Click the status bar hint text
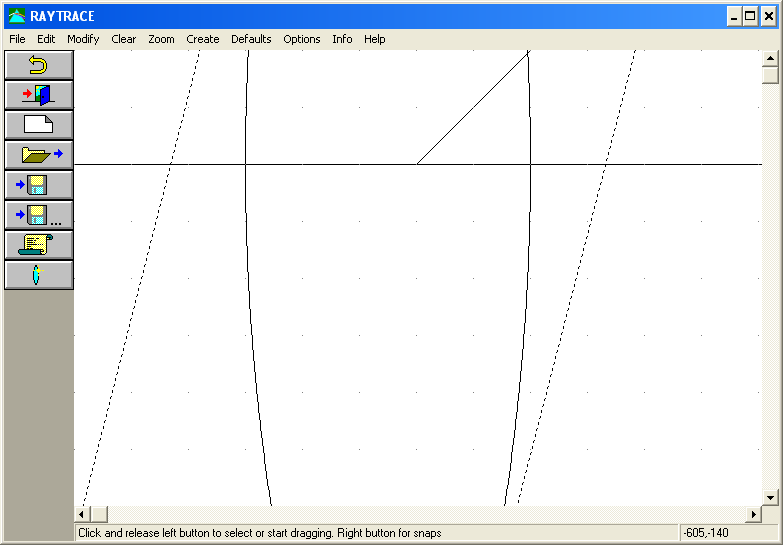 pyautogui.click(x=260, y=533)
